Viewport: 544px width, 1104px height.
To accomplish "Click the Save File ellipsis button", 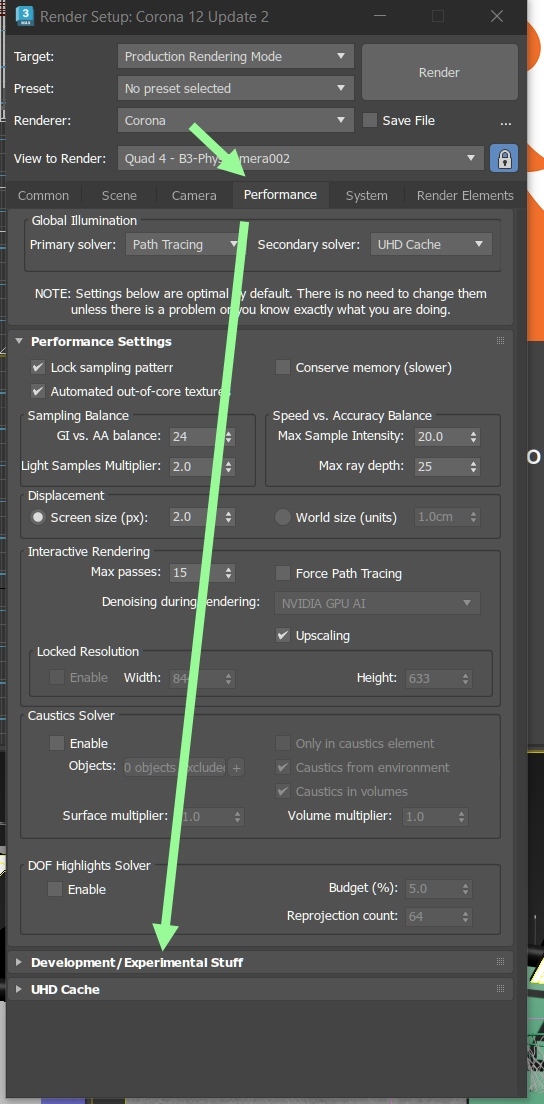I will 505,121.
